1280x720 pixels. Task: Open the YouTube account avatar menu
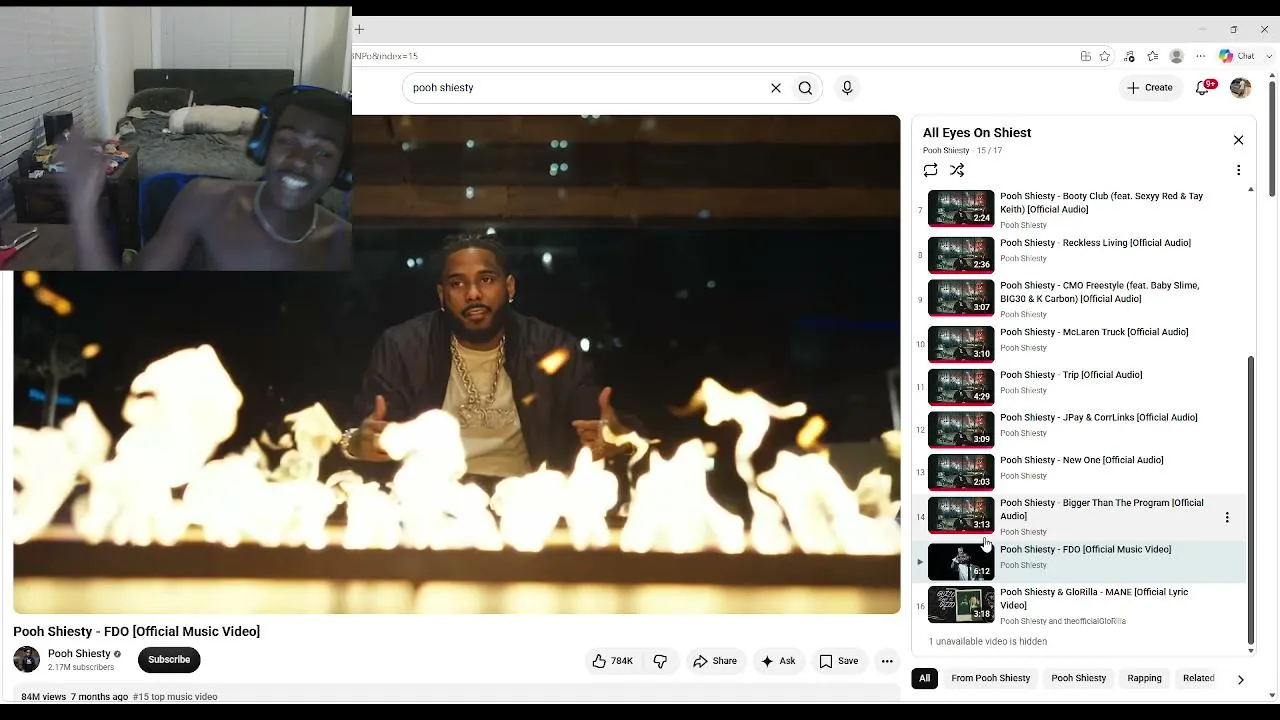(x=1240, y=88)
